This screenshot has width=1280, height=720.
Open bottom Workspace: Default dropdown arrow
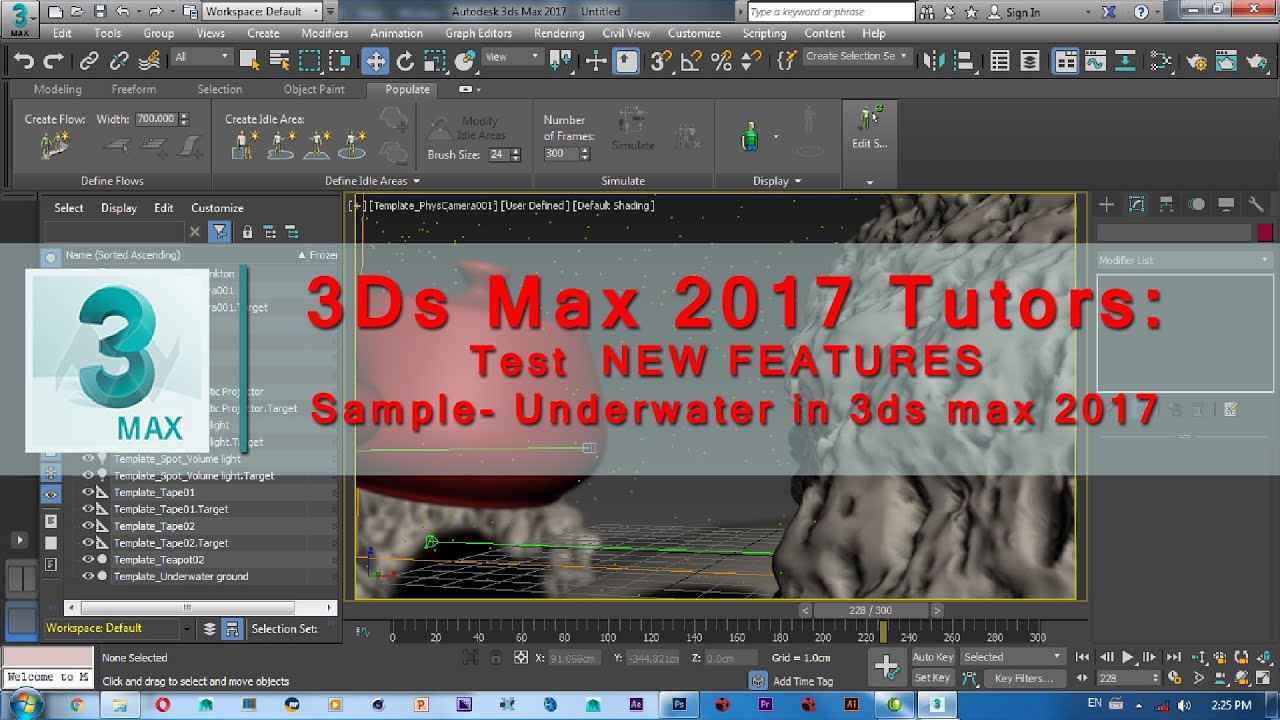point(186,629)
